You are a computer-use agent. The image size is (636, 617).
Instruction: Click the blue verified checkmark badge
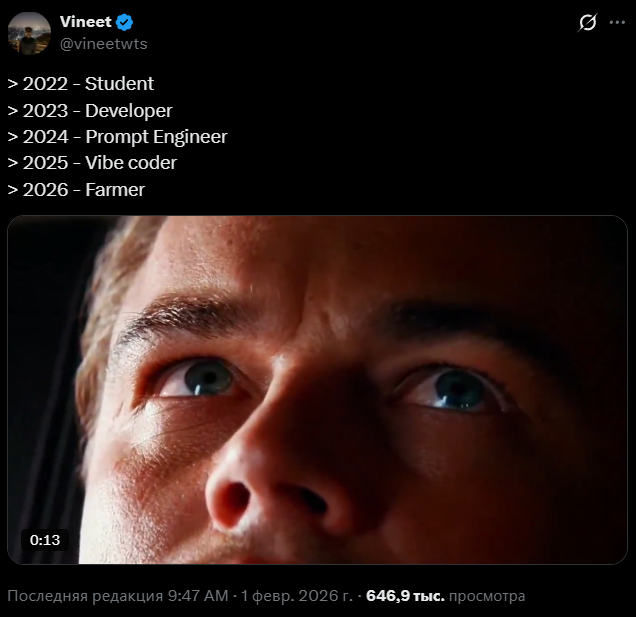click(x=125, y=23)
